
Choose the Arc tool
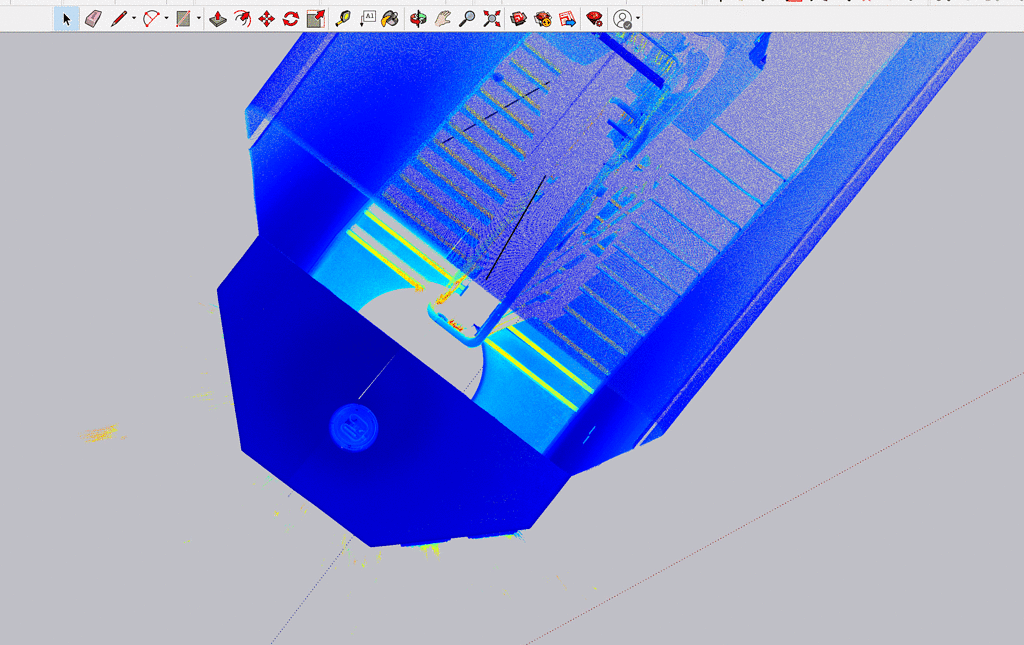click(149, 17)
